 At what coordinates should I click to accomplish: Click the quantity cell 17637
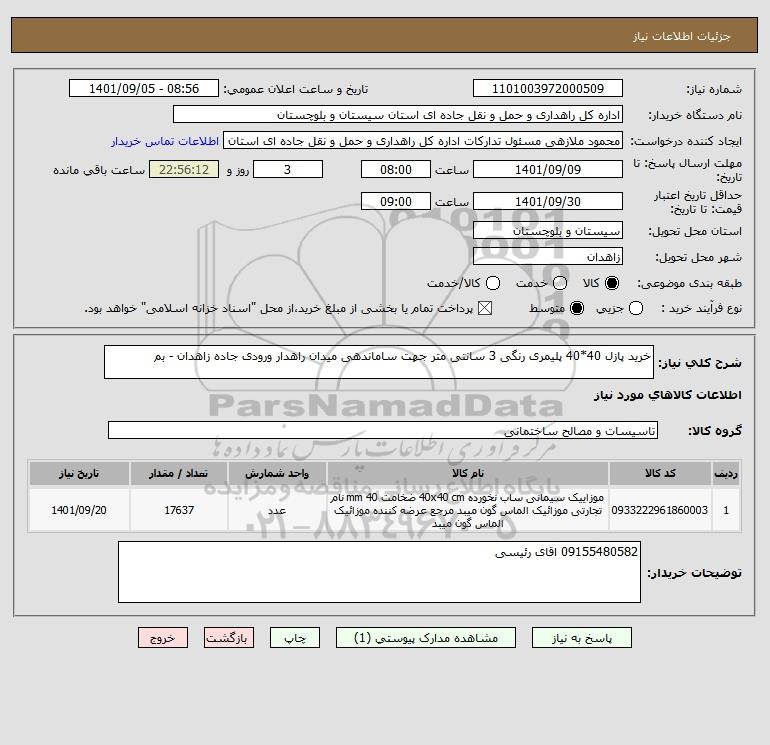[179, 510]
